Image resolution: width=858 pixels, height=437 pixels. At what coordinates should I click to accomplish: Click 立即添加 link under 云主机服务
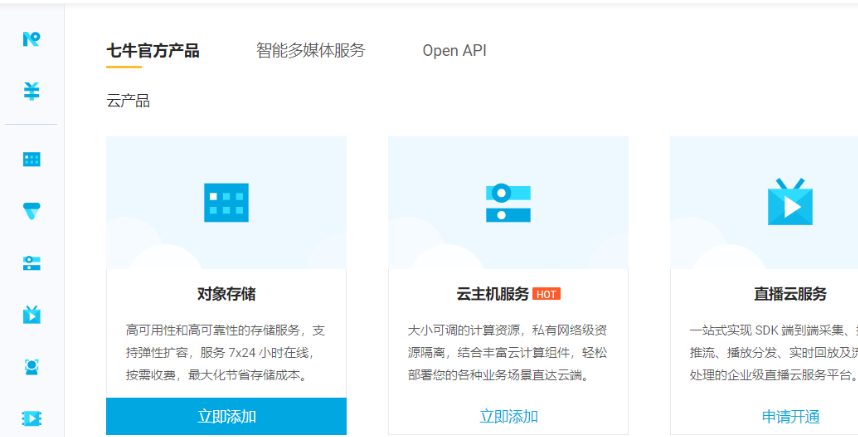click(508, 417)
